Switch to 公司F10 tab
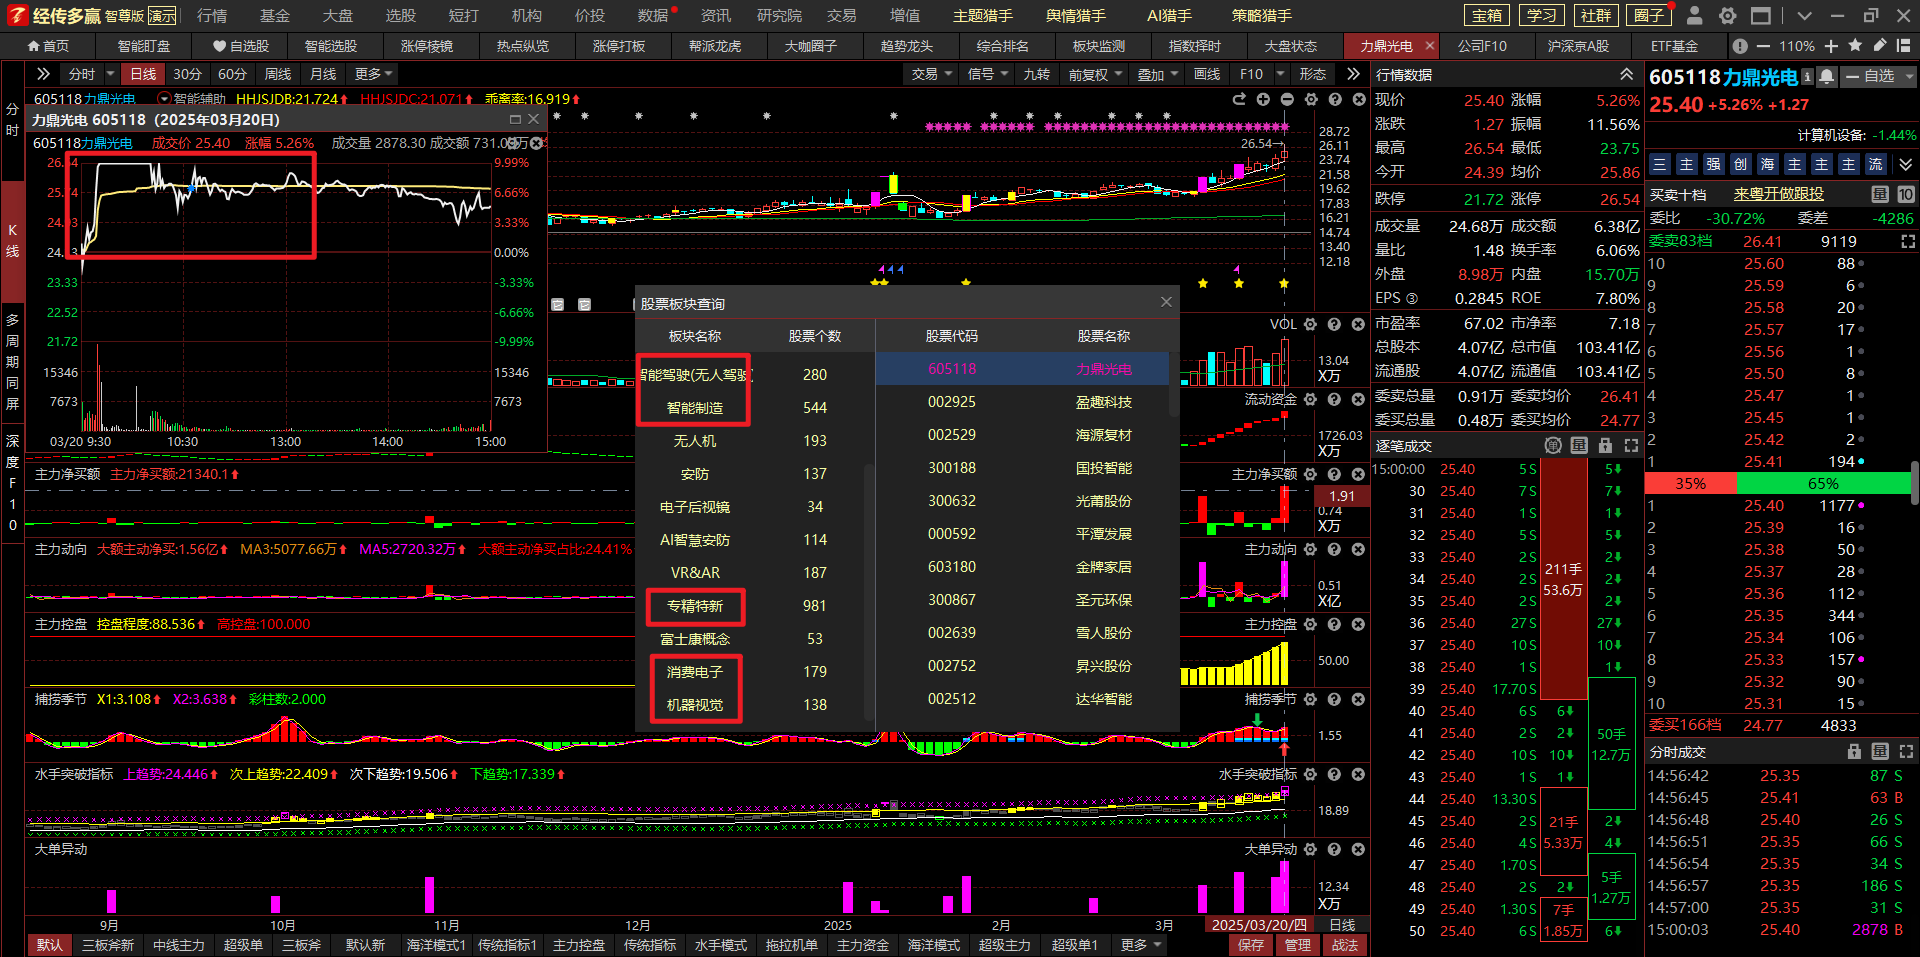 tap(1482, 46)
